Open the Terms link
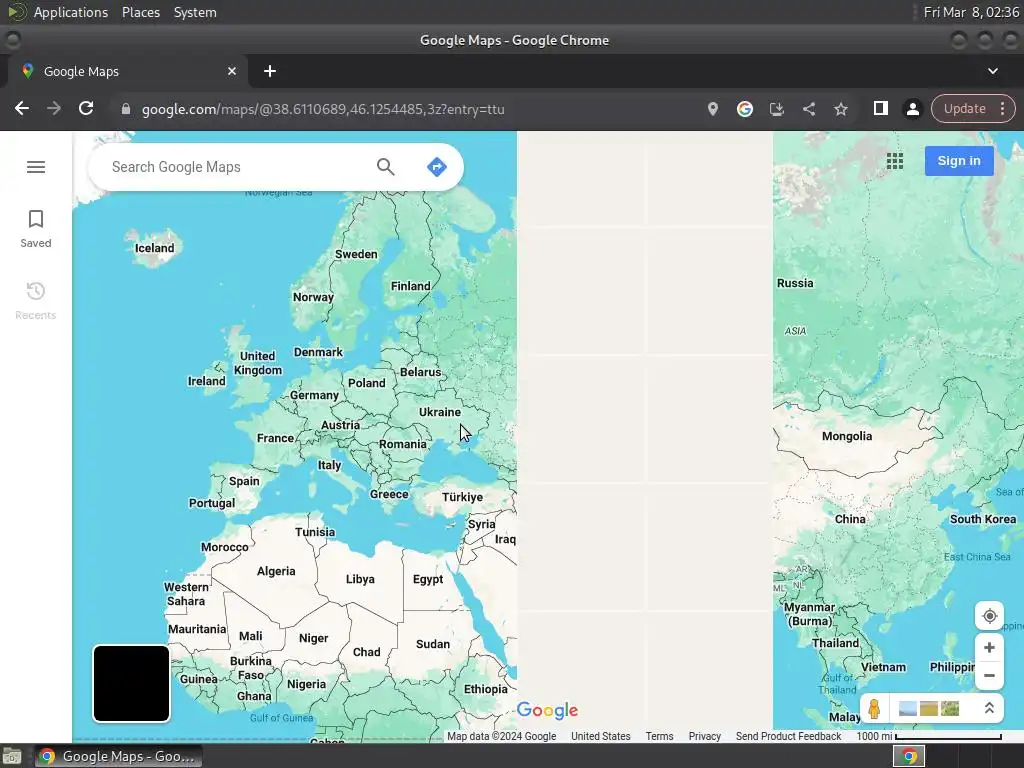 tap(659, 736)
